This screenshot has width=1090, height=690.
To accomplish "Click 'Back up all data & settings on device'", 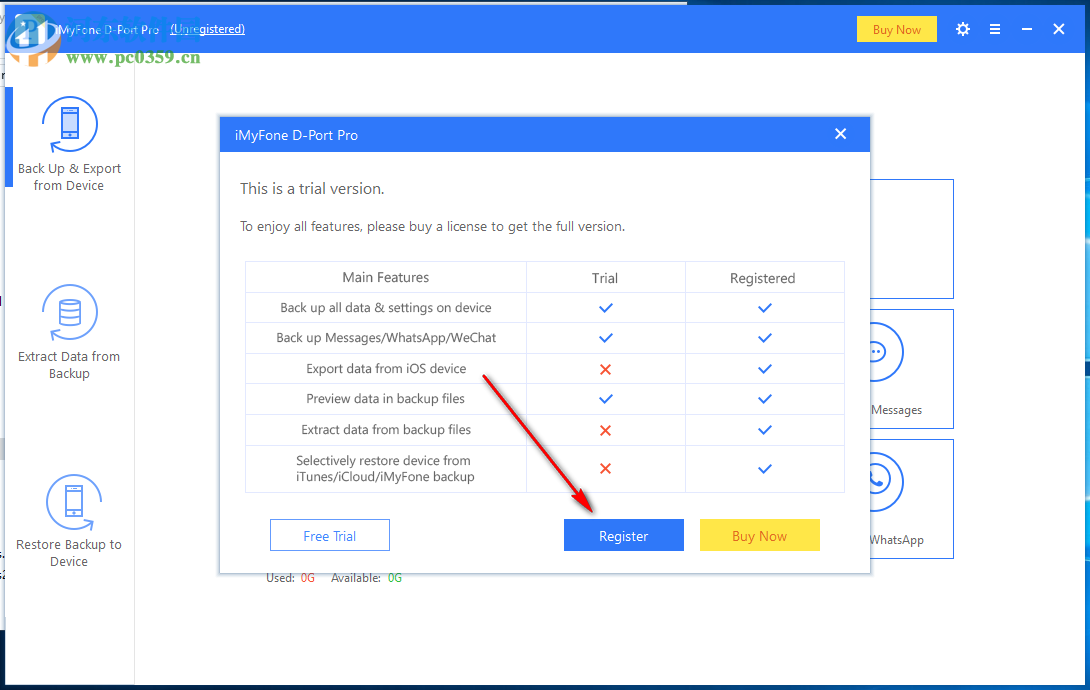I will tap(386, 308).
